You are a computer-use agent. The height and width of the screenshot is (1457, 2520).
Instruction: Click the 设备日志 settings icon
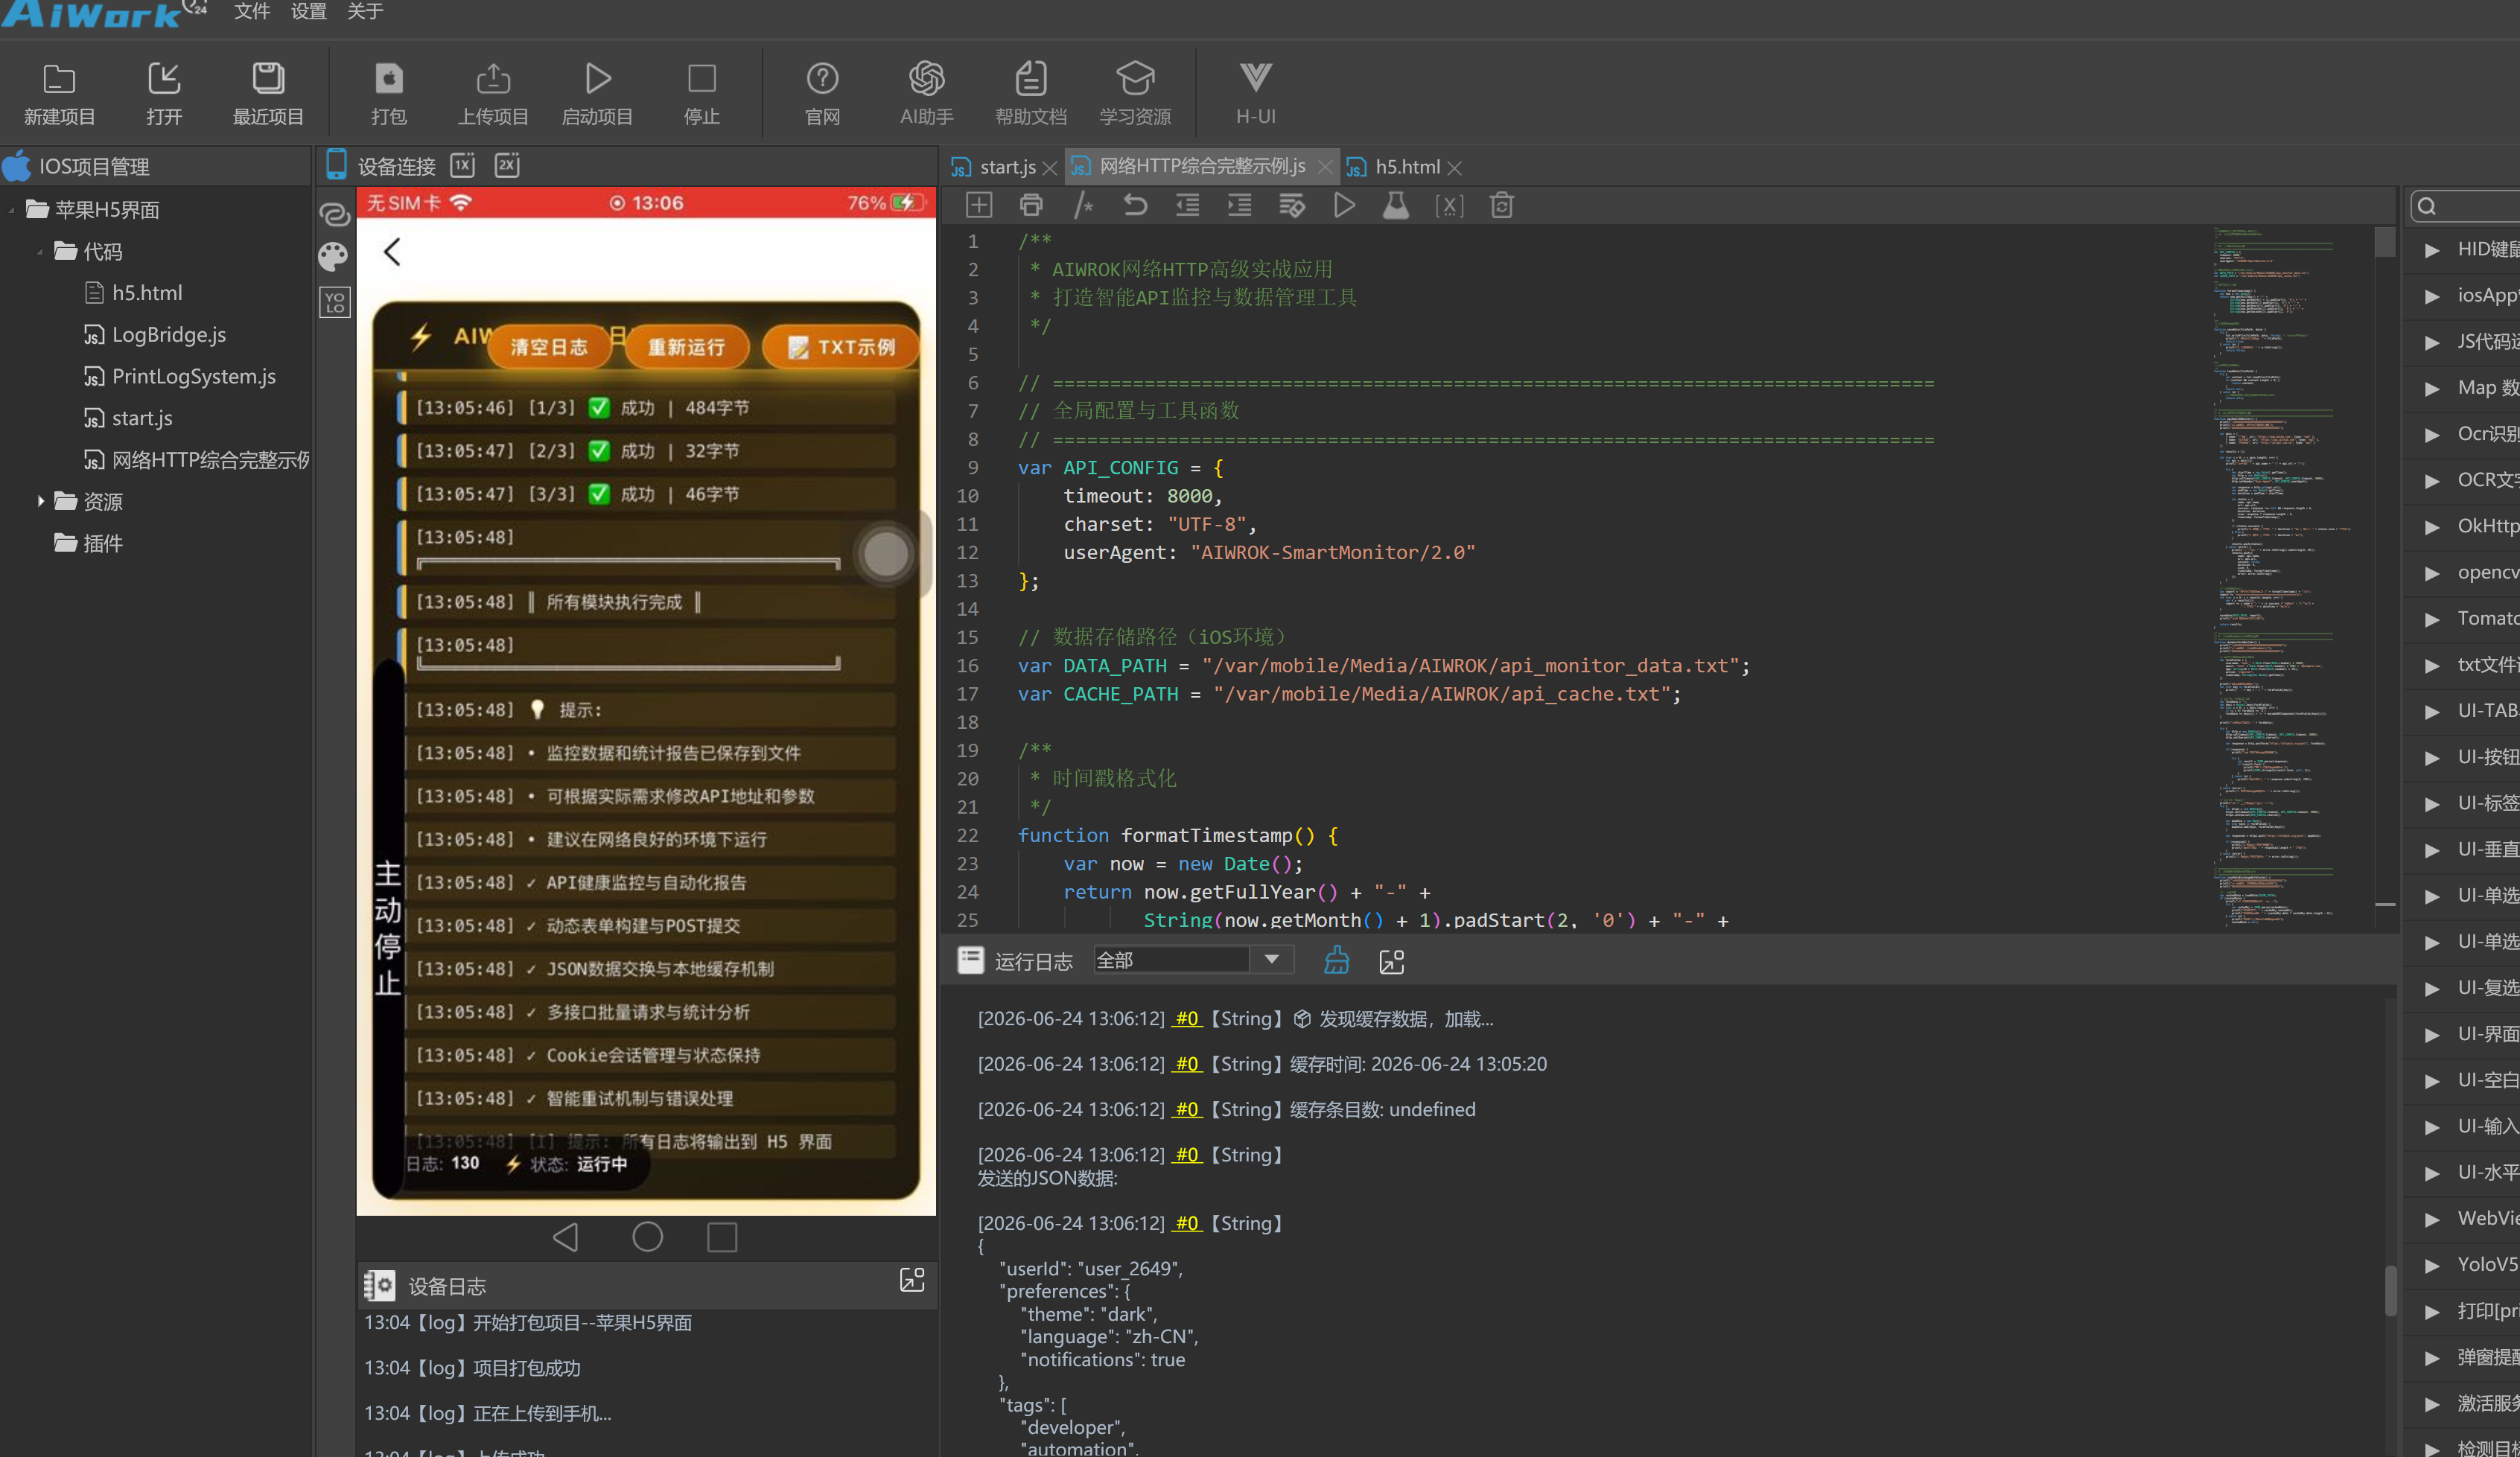pos(380,1285)
